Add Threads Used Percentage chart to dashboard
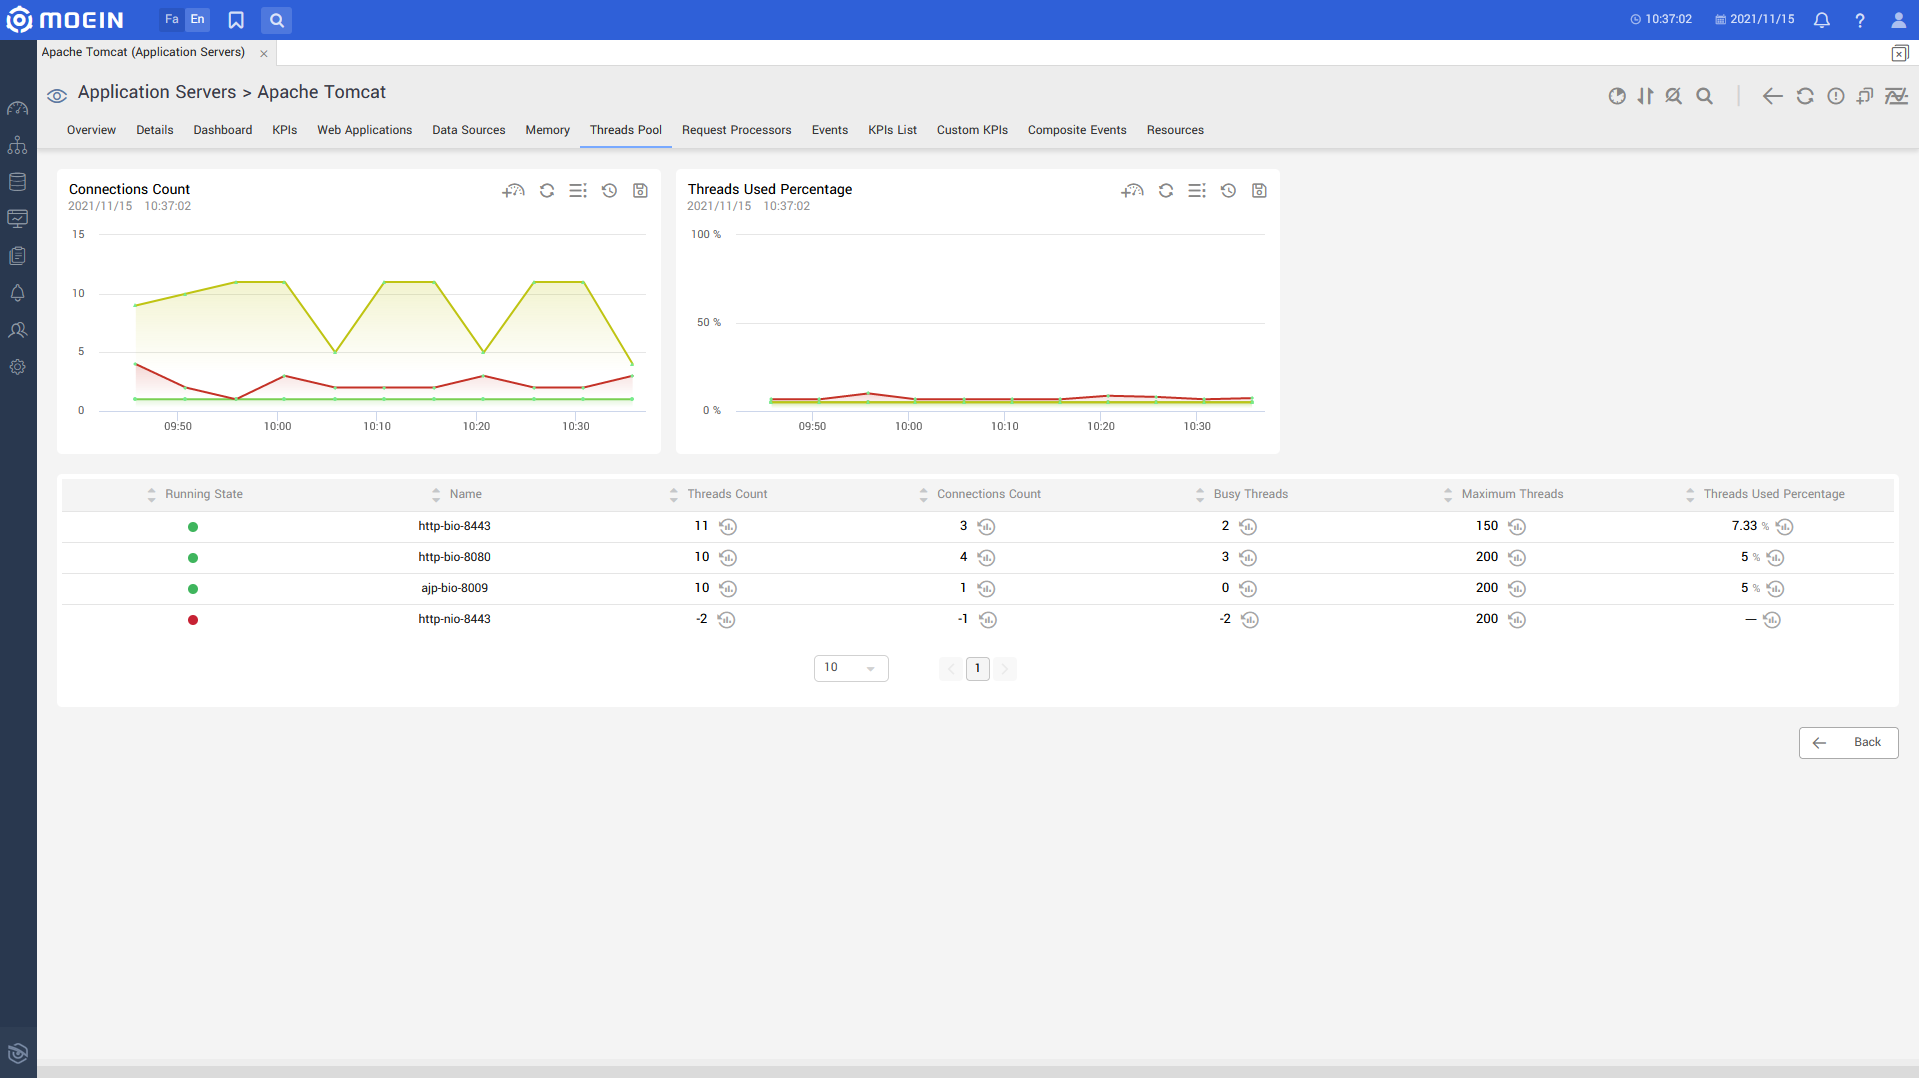This screenshot has height=1078, width=1919. pyautogui.click(x=1132, y=190)
